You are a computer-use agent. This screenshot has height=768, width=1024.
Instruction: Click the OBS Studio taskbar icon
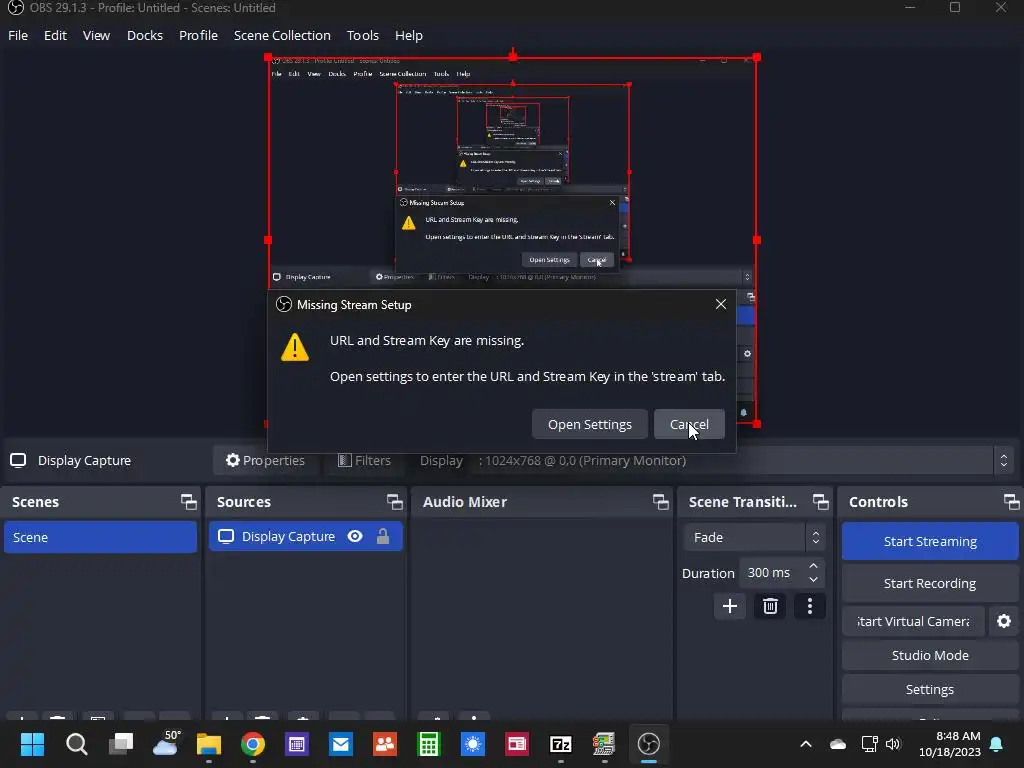pos(648,744)
